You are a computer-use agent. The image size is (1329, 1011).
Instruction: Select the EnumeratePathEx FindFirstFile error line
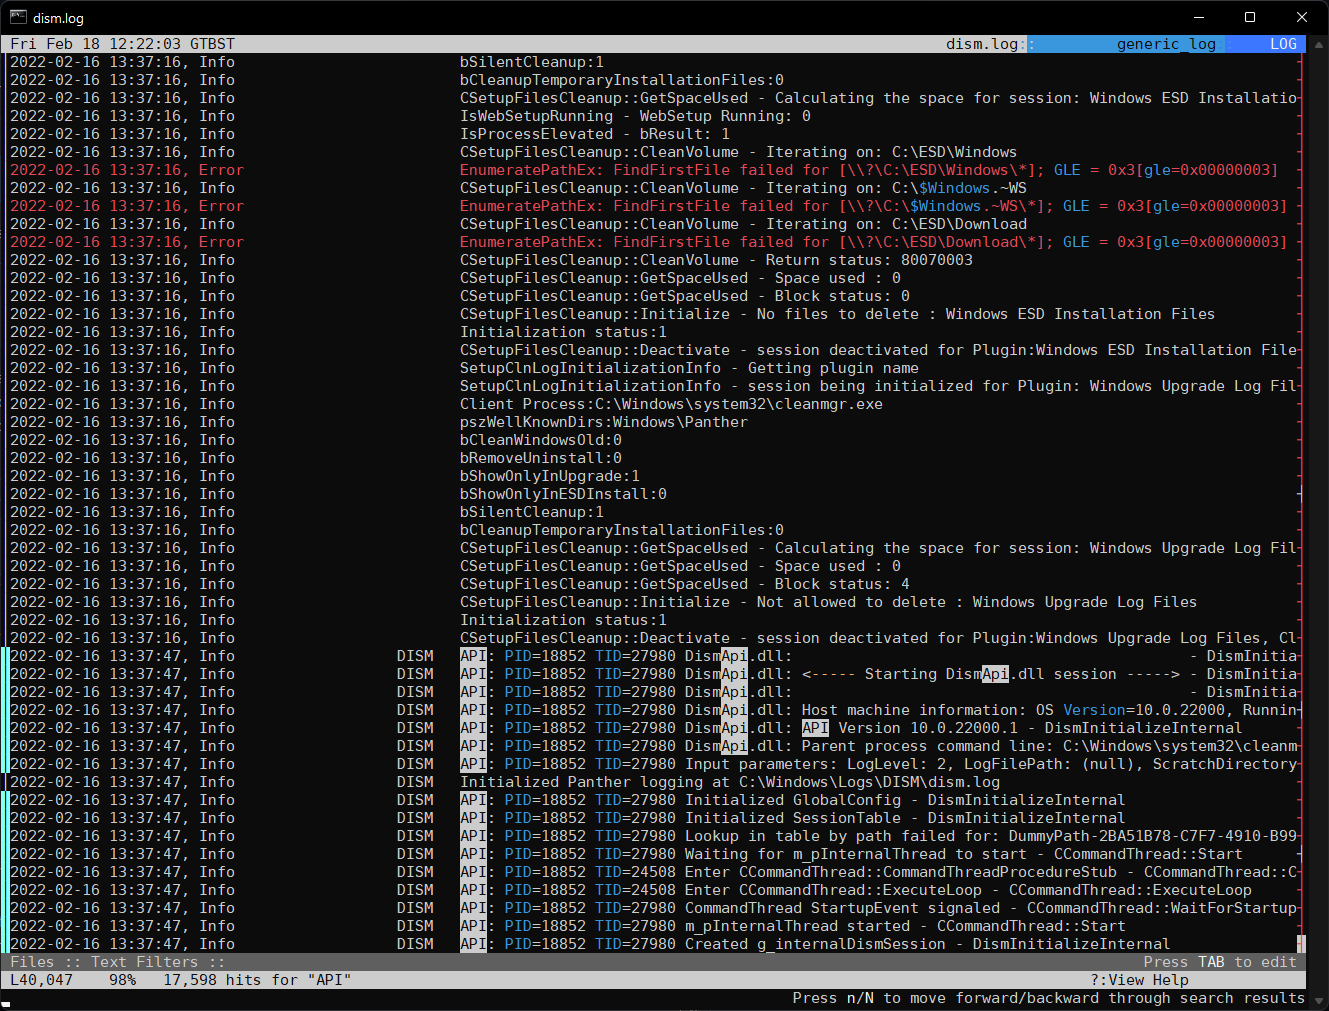click(x=700, y=169)
